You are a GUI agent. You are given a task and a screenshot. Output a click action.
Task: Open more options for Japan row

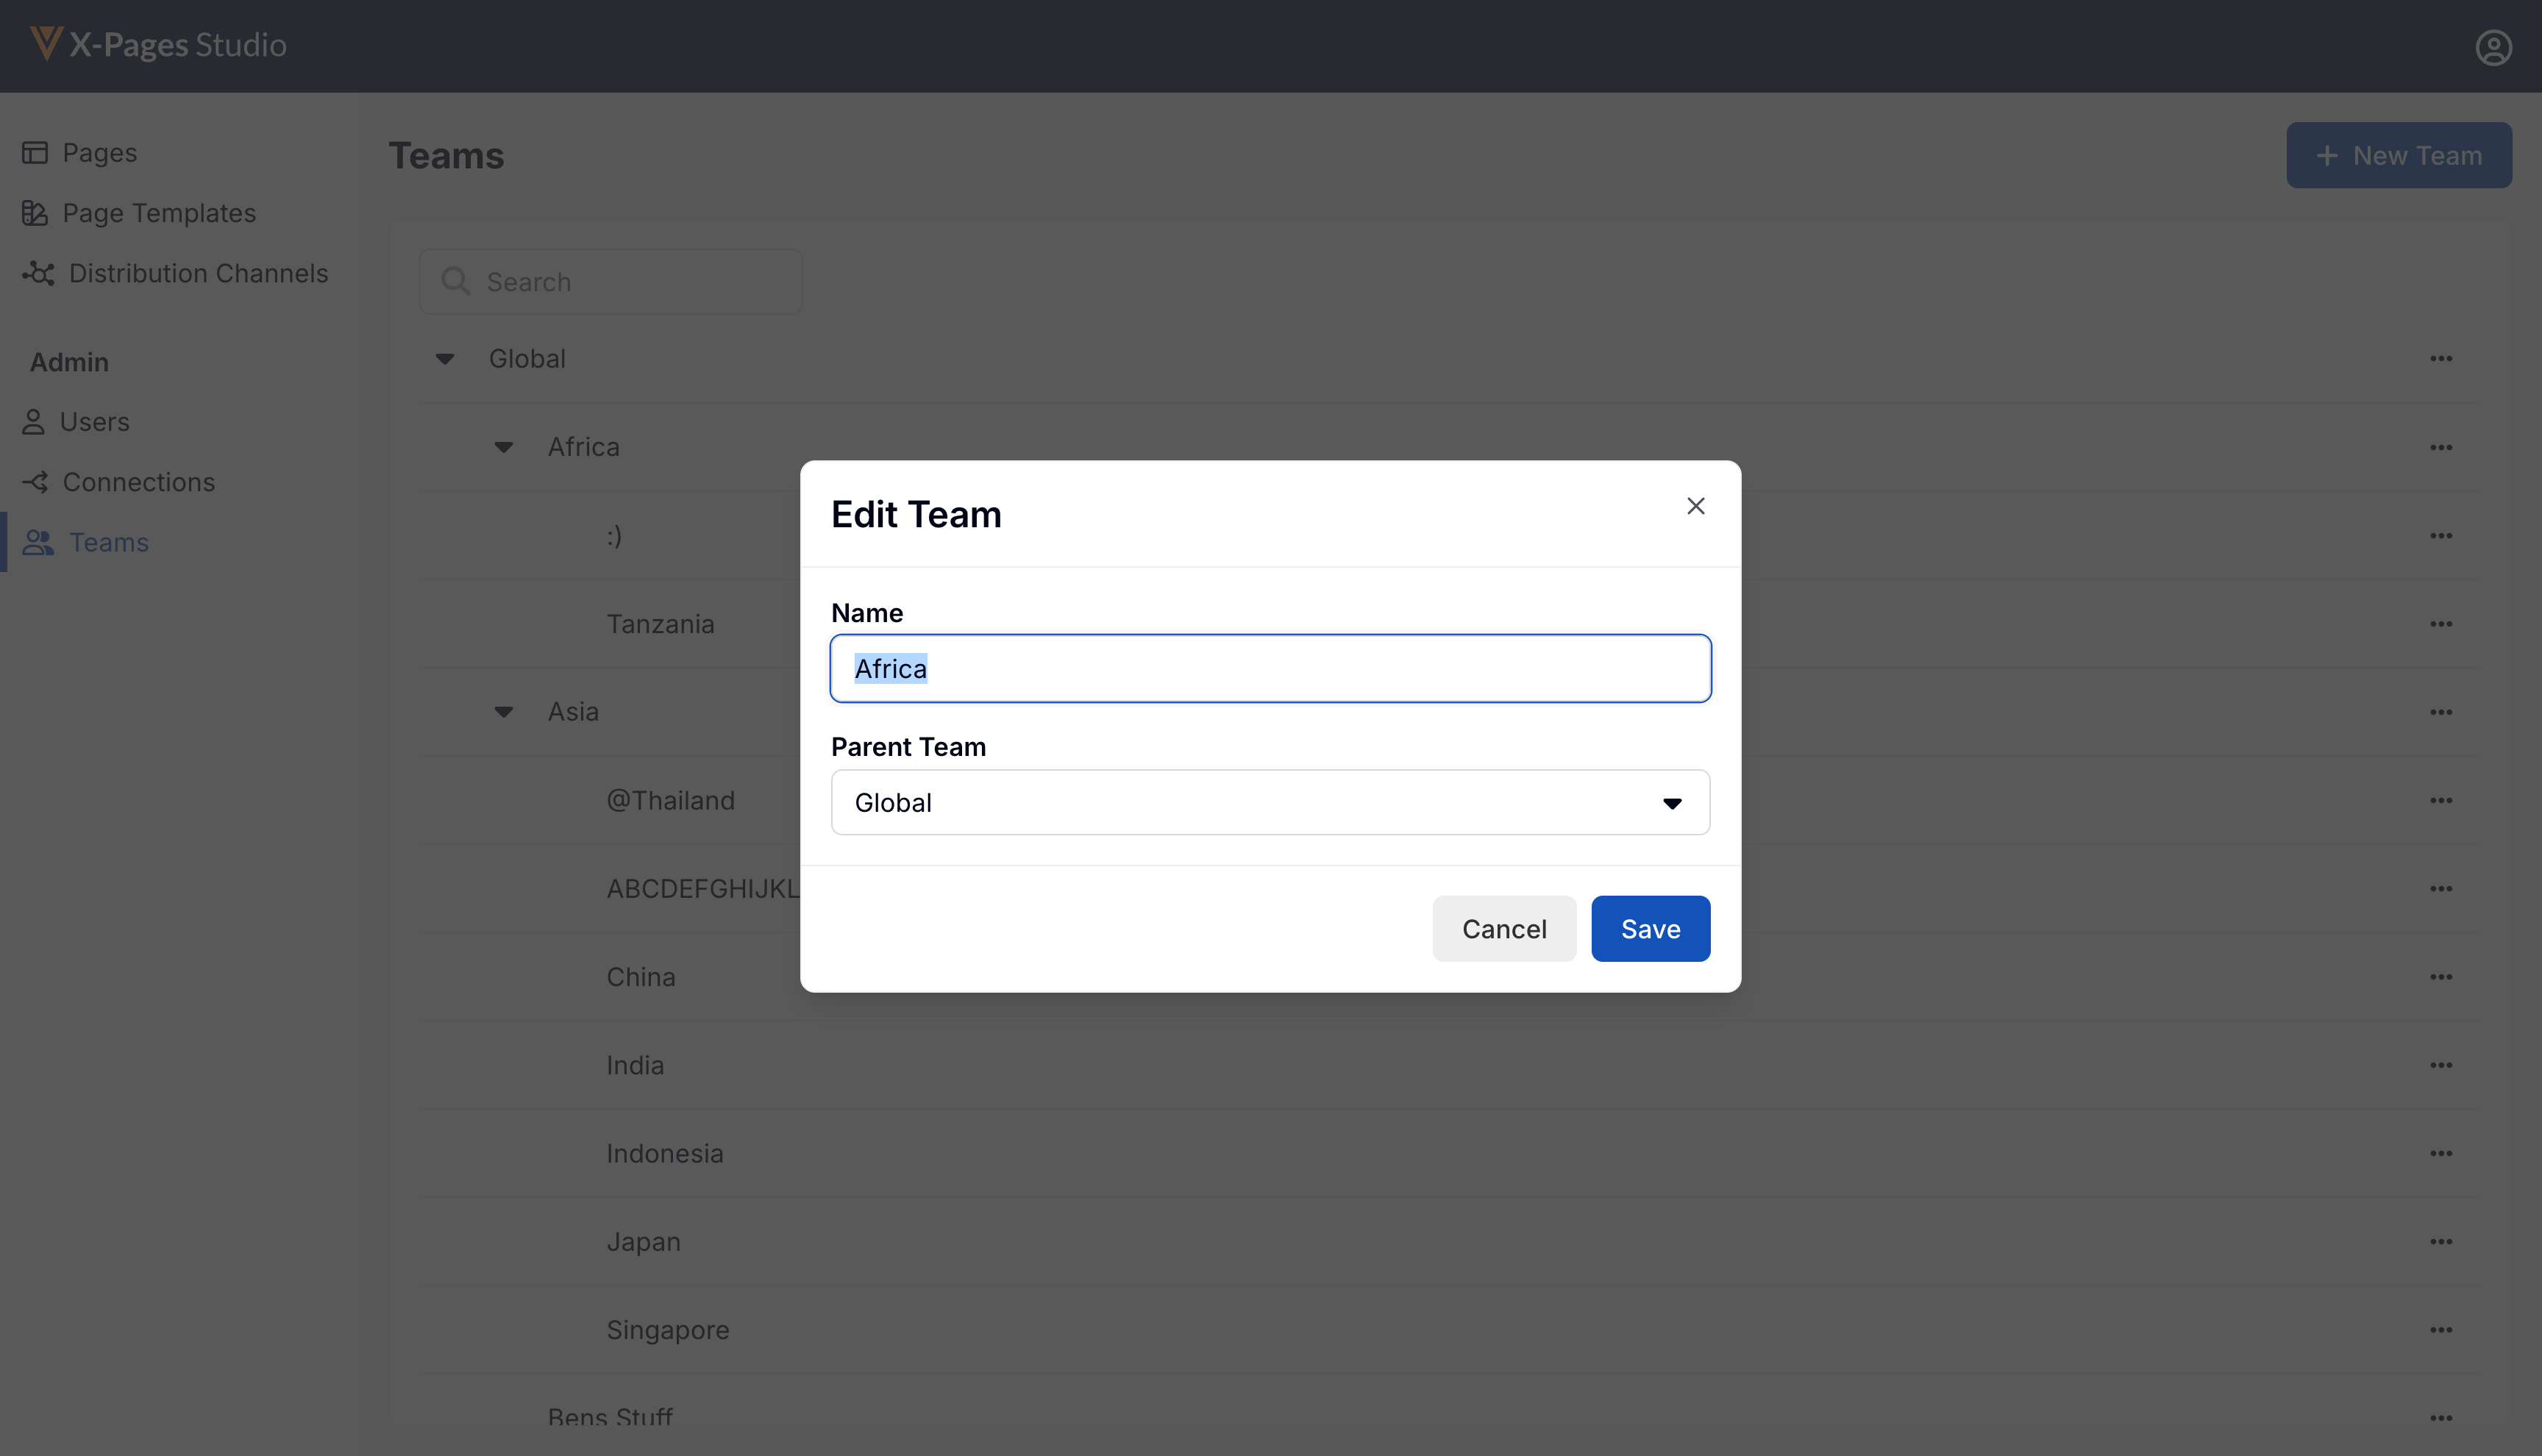click(x=2440, y=1242)
